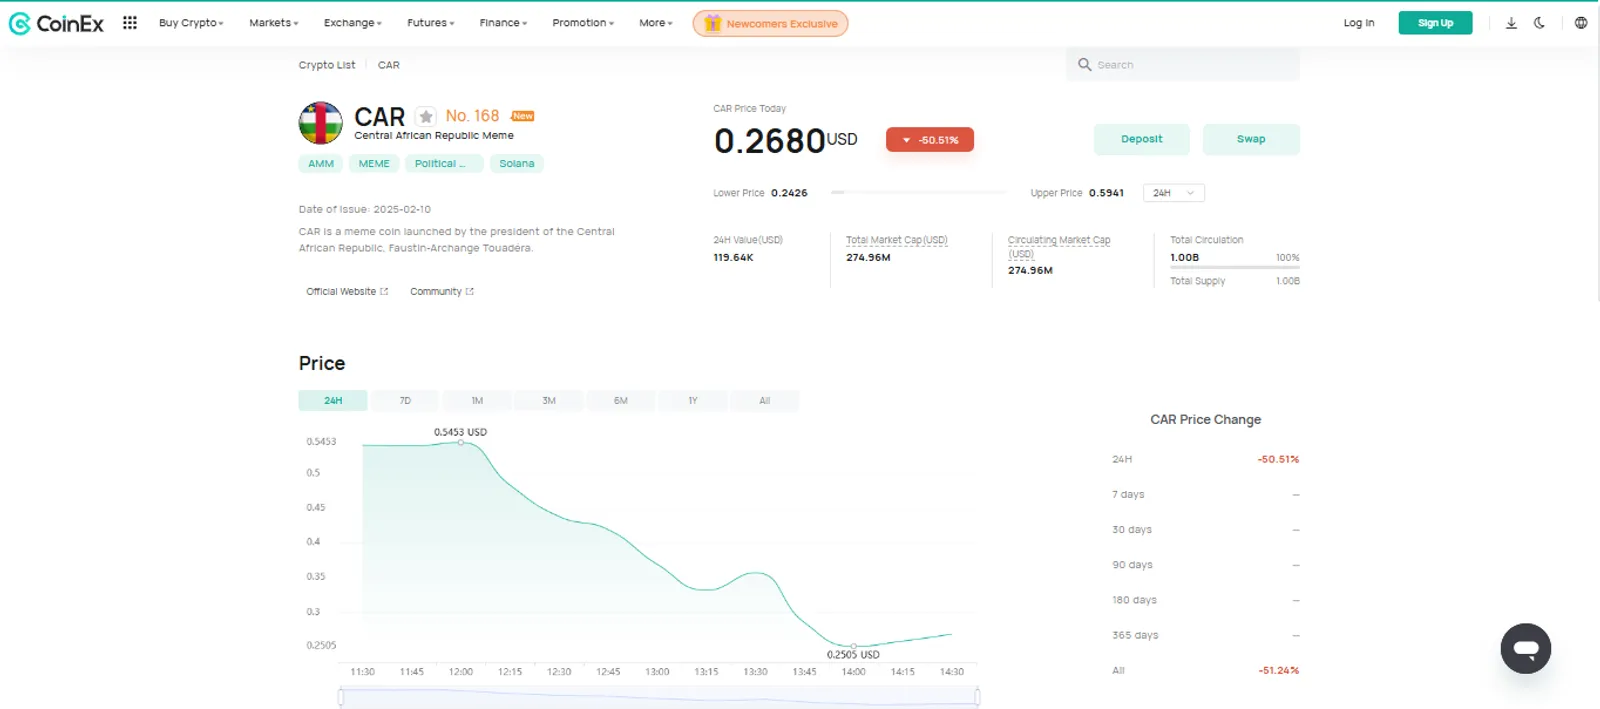Click the MEME tag
This screenshot has width=1600, height=709.
tap(374, 164)
